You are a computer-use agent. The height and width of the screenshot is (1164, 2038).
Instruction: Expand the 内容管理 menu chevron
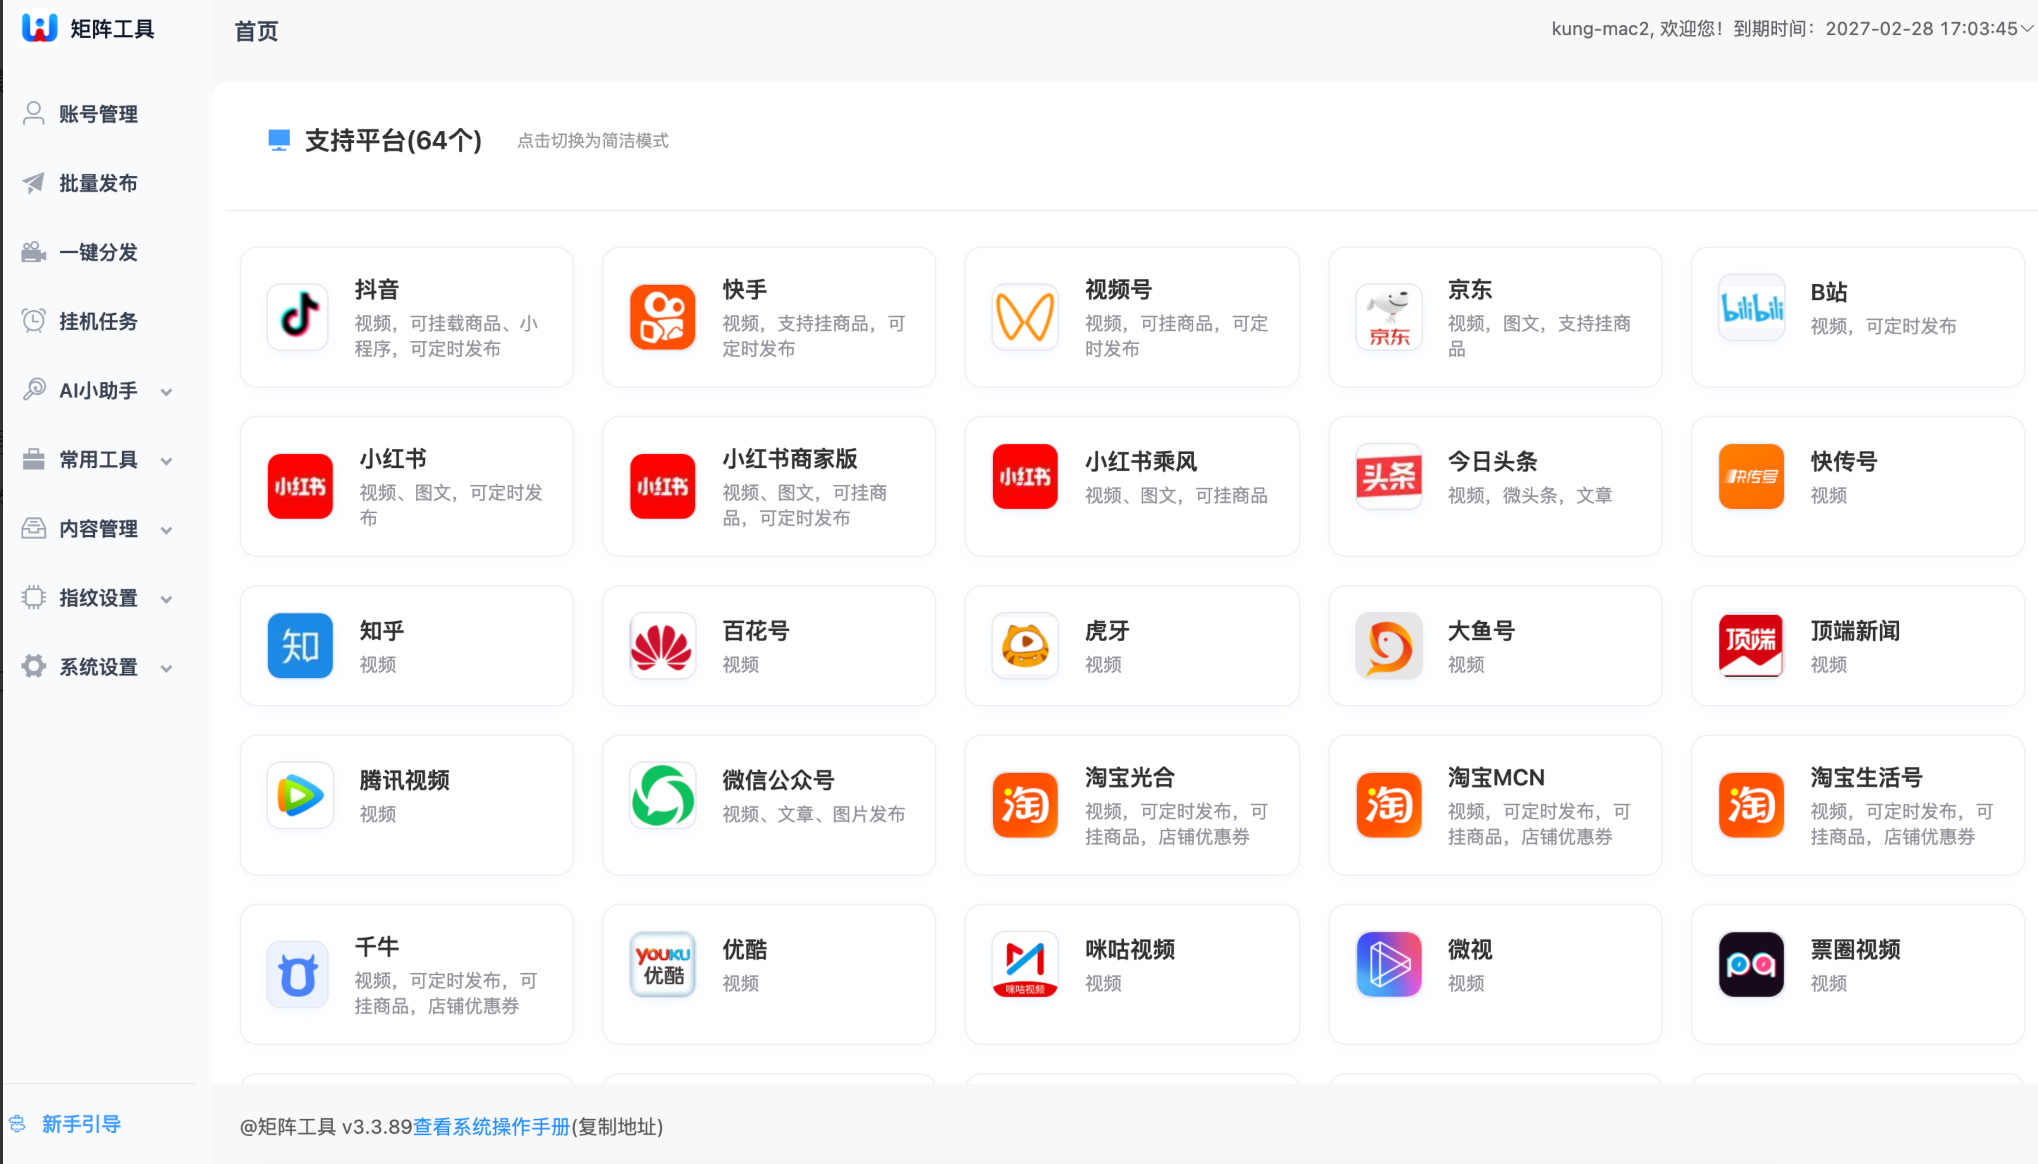167,530
